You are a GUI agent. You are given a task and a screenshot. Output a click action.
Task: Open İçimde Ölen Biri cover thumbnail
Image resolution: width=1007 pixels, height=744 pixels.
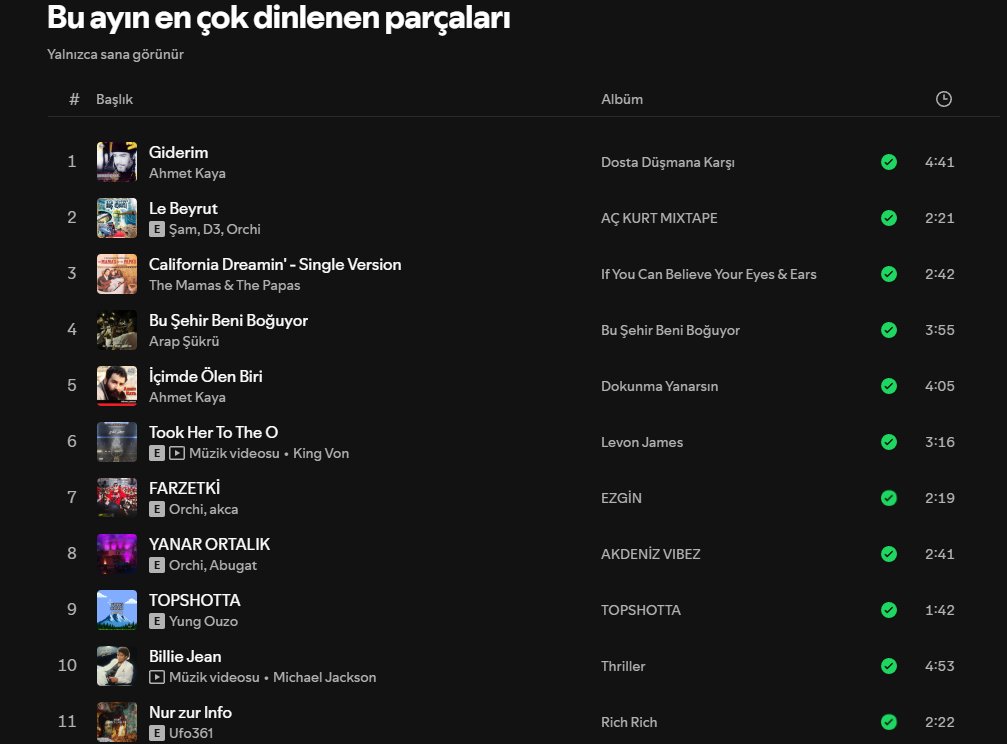117,385
